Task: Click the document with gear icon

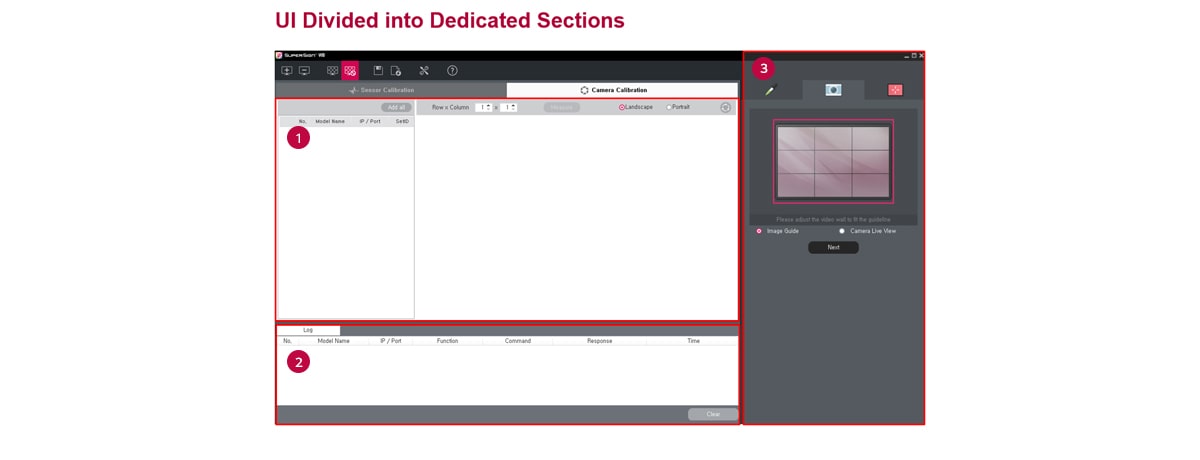Action: 396,71
